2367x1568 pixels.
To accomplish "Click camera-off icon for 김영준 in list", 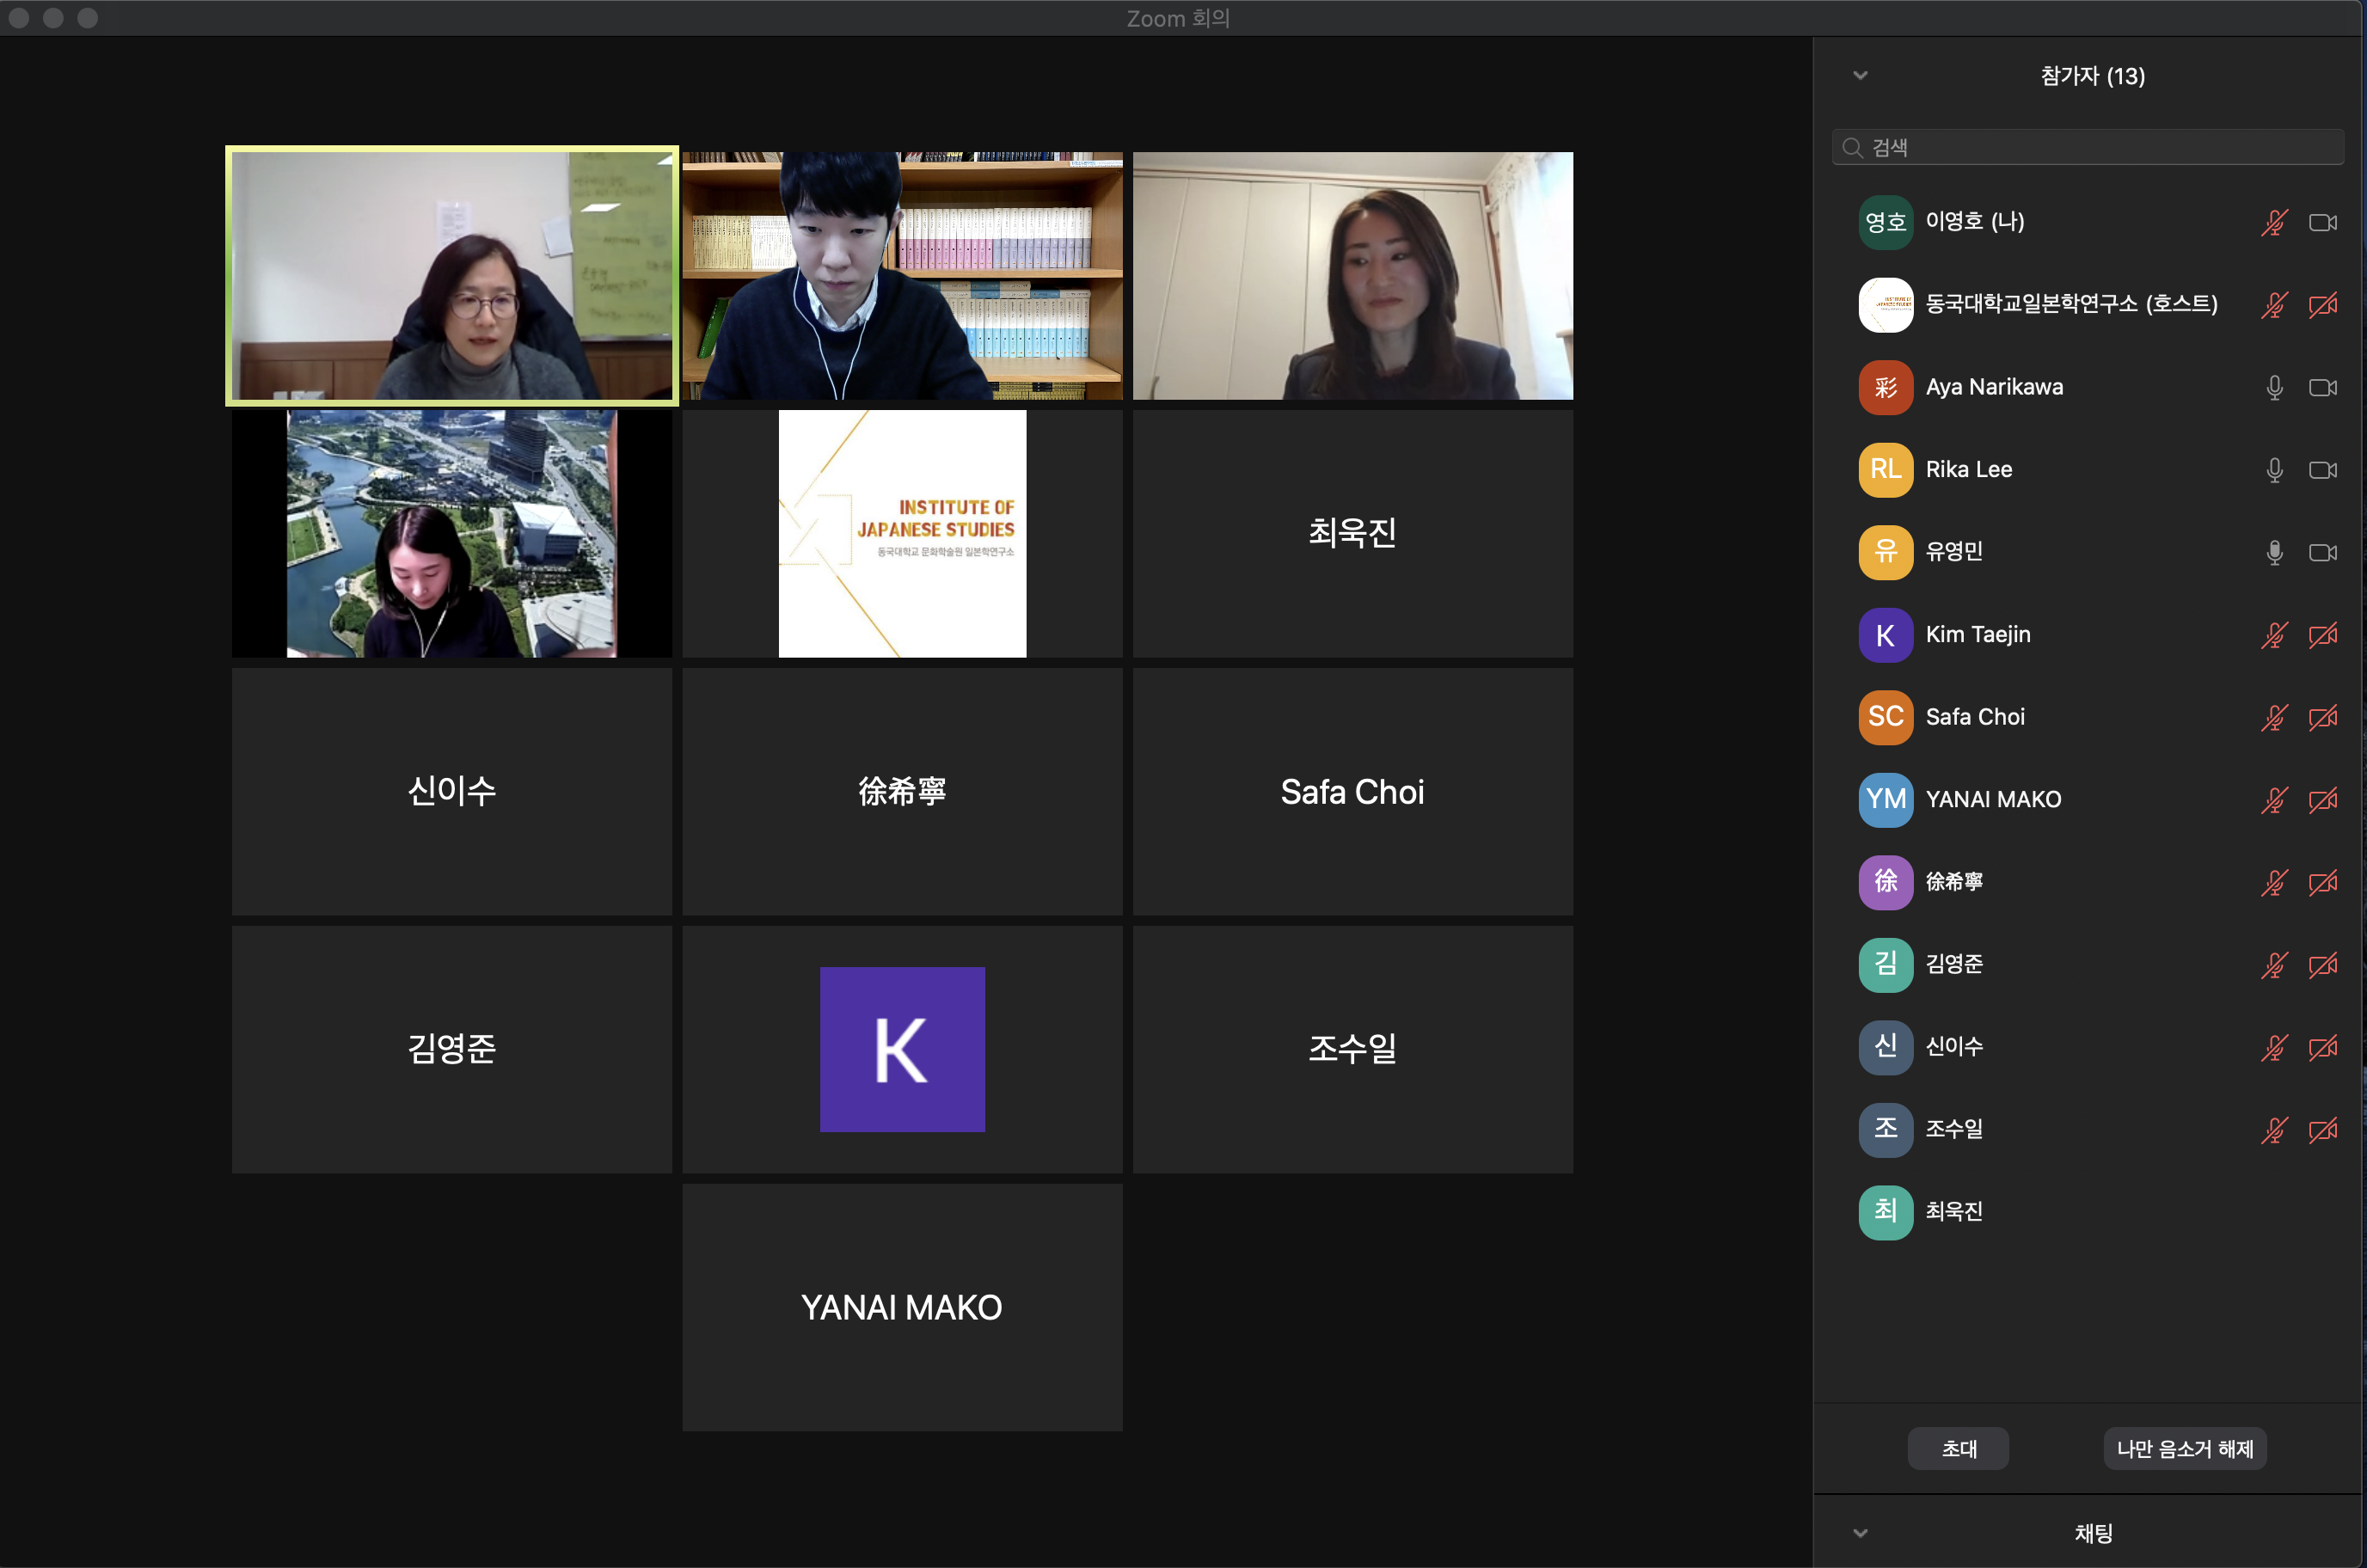I will tap(2322, 965).
